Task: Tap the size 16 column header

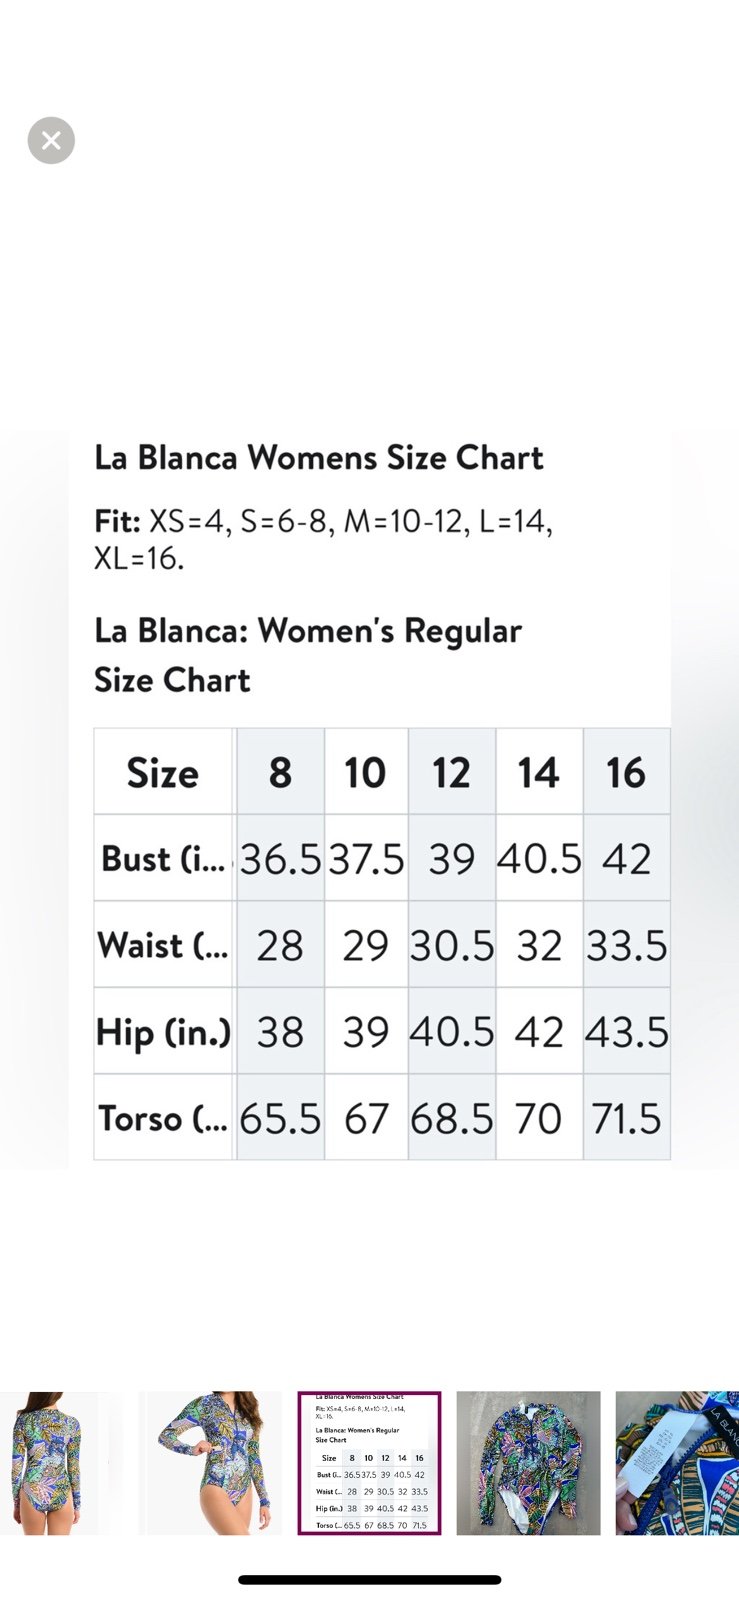Action: tap(626, 772)
